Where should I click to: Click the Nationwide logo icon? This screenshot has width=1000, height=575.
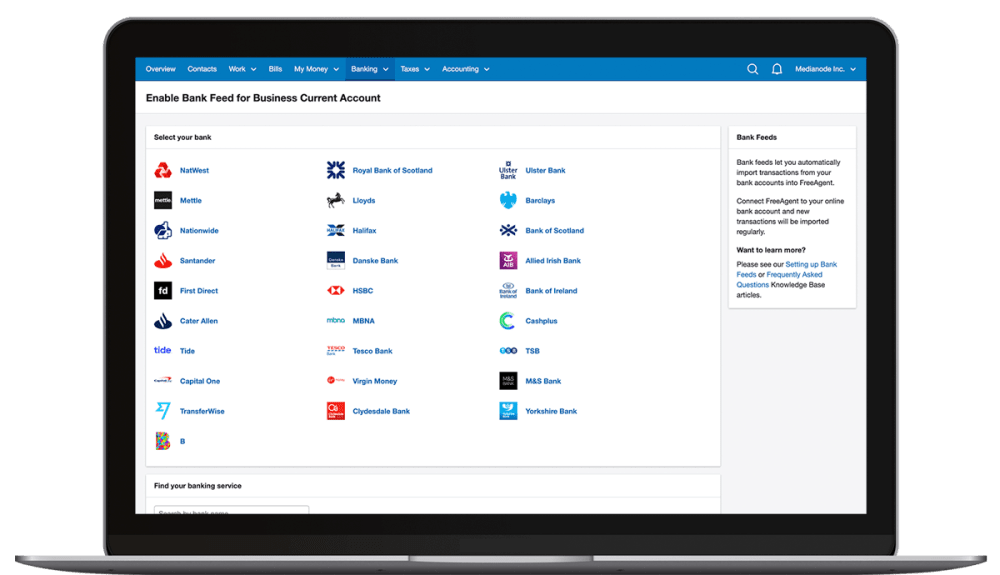pyautogui.click(x=163, y=230)
